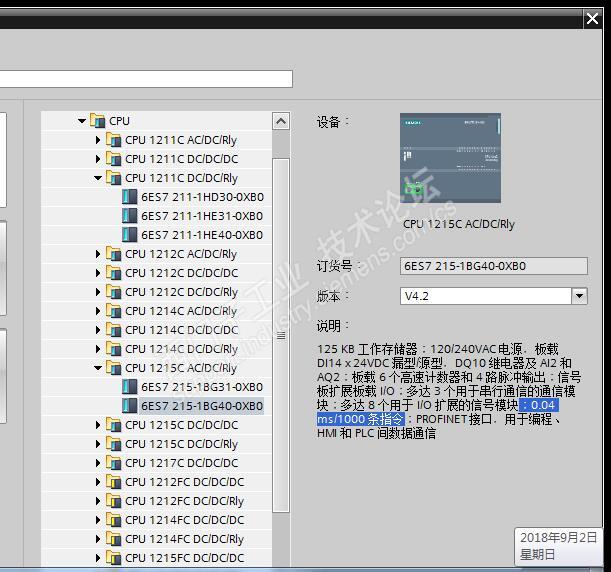The height and width of the screenshot is (572, 611).
Task: Click the device tree vertical scrollbar thumb
Action: pyautogui.click(x=281, y=335)
